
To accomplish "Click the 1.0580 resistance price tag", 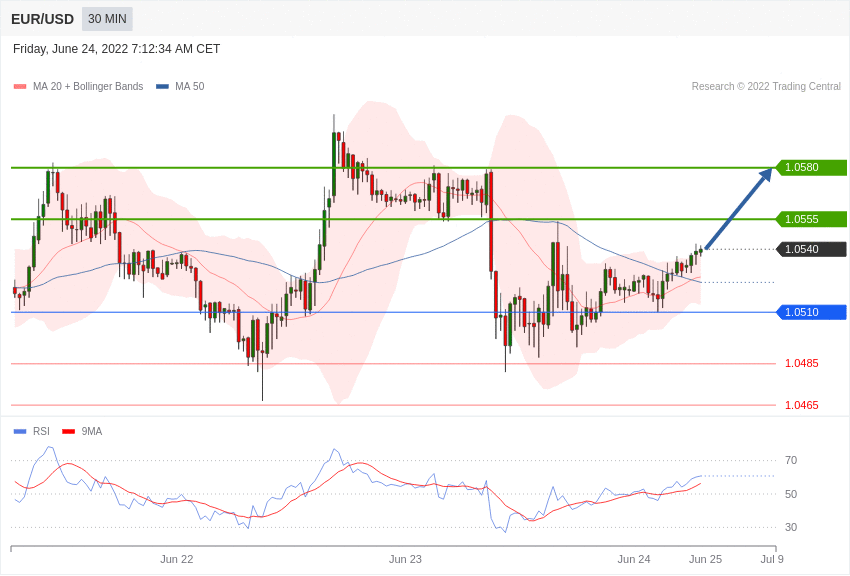I will click(812, 167).
